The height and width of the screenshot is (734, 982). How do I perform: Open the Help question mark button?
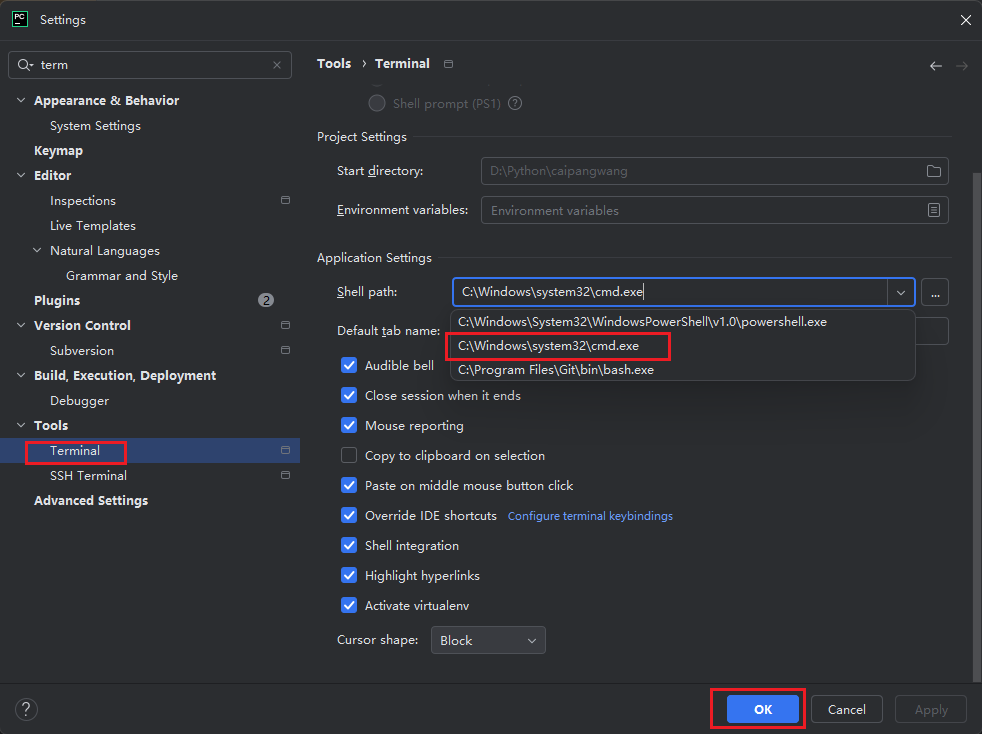[26, 709]
